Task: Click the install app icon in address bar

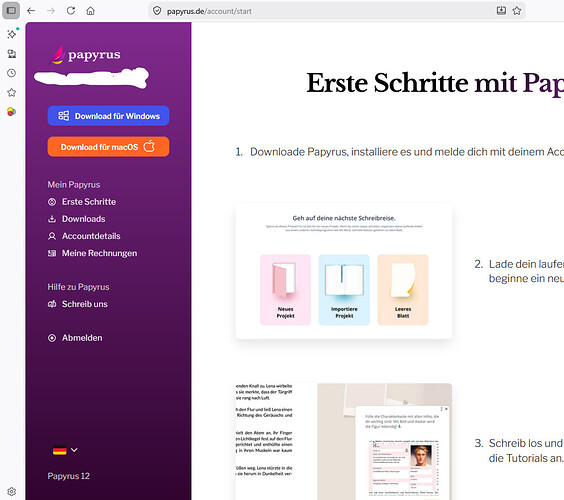Action: tap(501, 11)
